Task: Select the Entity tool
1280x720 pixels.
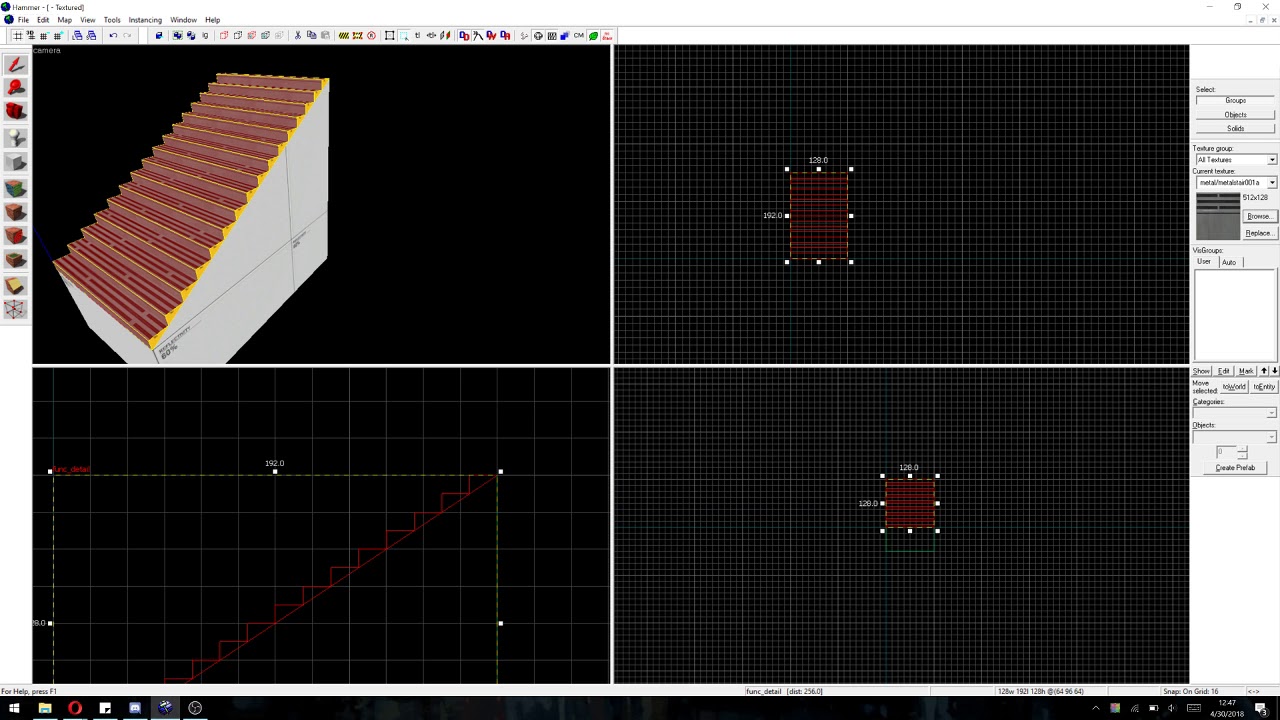Action: pyautogui.click(x=15, y=138)
